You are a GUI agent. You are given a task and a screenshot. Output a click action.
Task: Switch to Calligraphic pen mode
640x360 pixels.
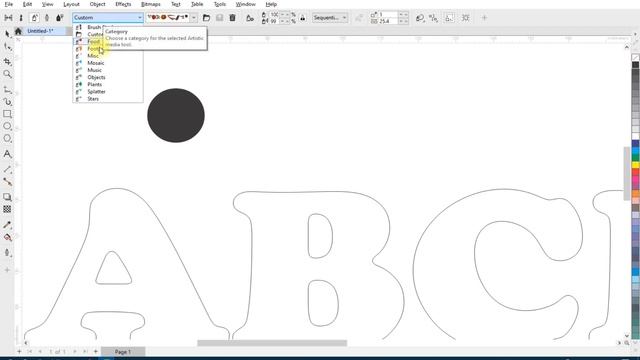(47, 18)
